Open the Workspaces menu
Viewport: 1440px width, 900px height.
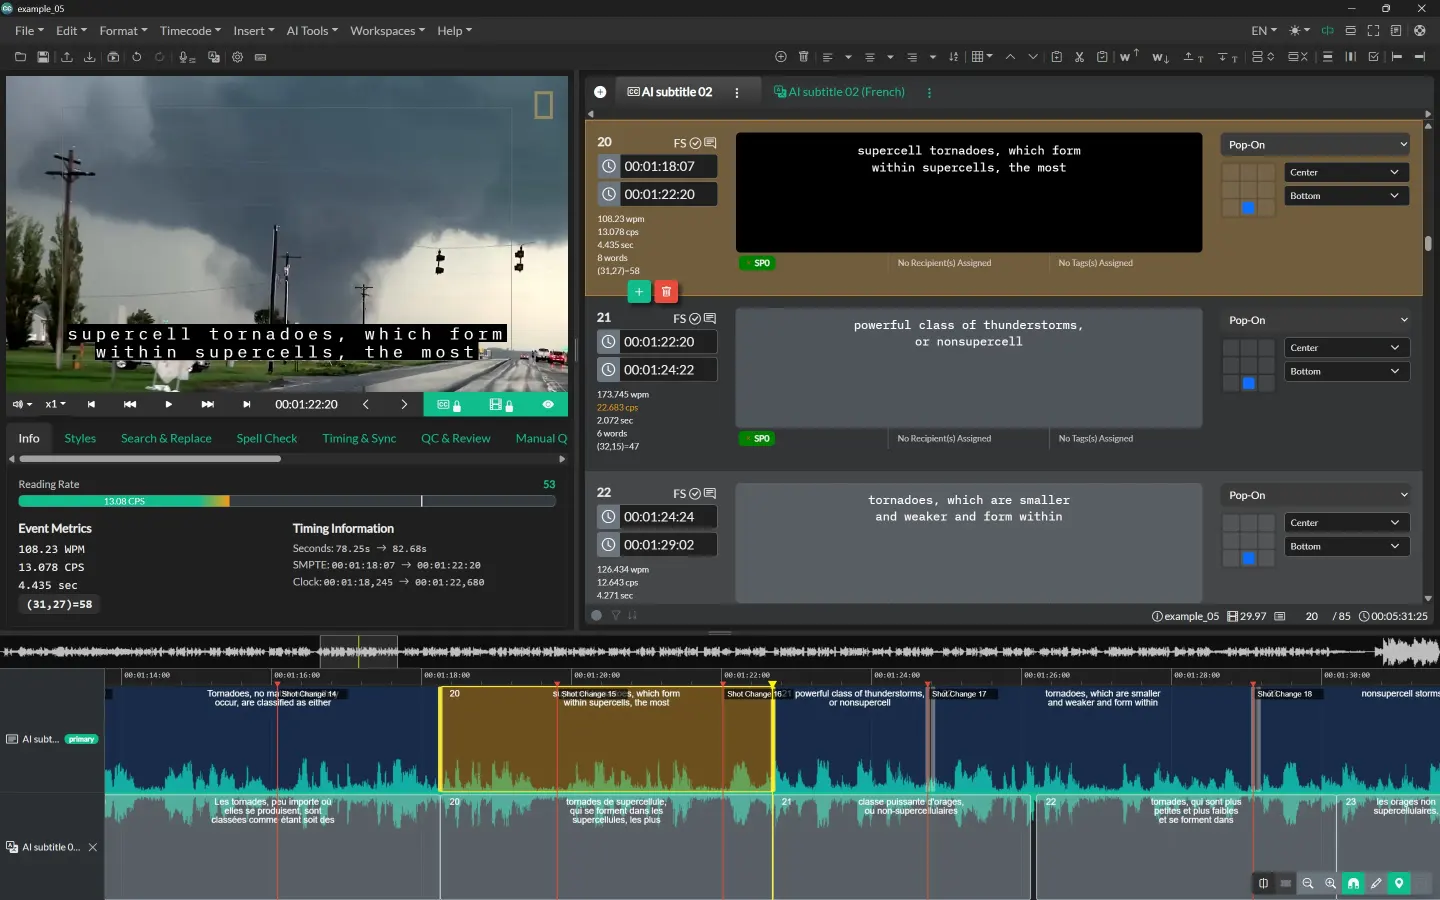(x=387, y=31)
